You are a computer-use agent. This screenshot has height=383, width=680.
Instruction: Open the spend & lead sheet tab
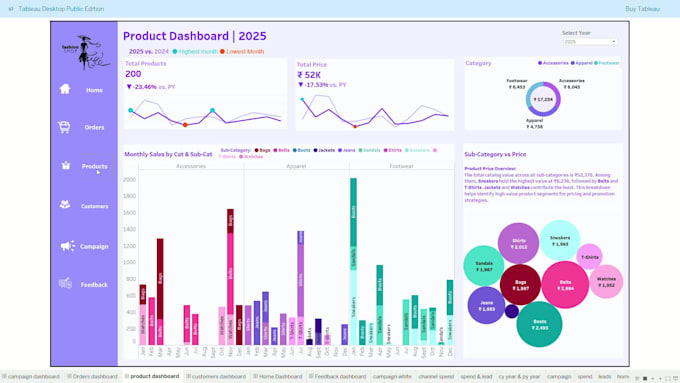[476, 376]
